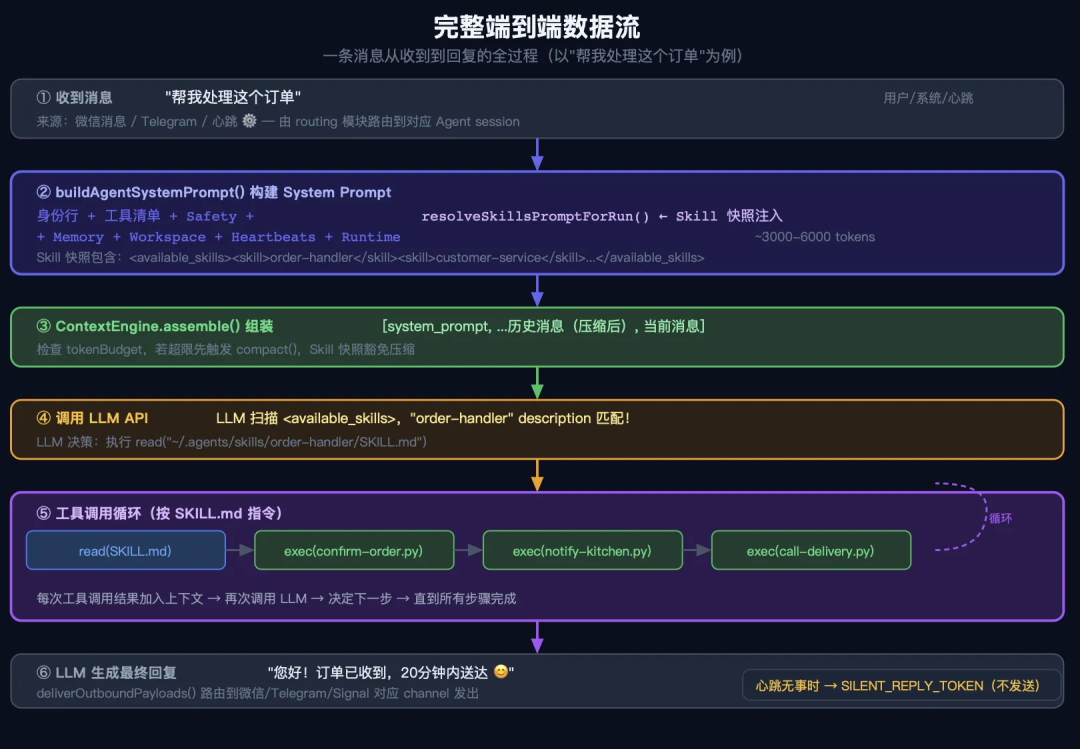This screenshot has height=749, width=1080.
Task: Click the title 完整端到端数据流
Action: [537, 28]
